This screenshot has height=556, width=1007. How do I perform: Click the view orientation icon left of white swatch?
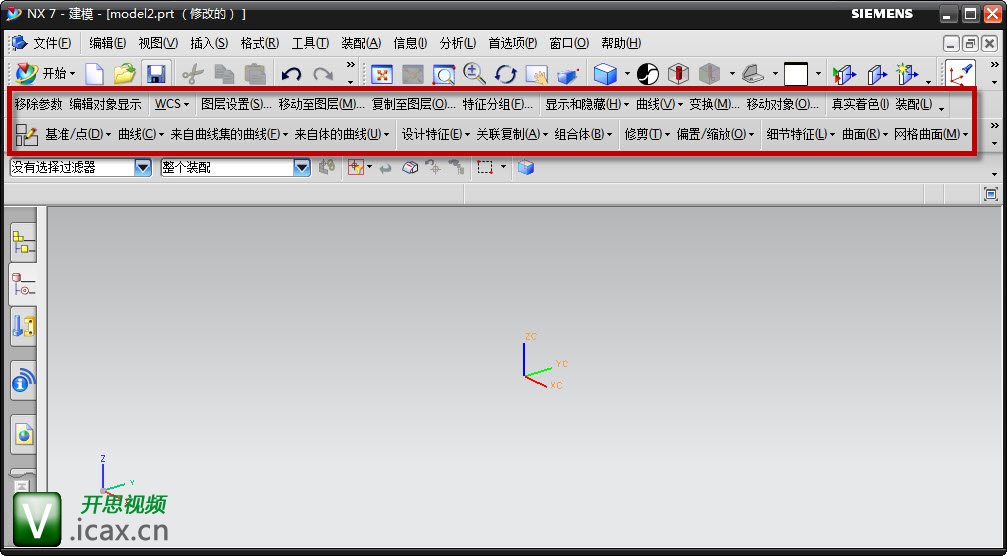click(x=752, y=74)
